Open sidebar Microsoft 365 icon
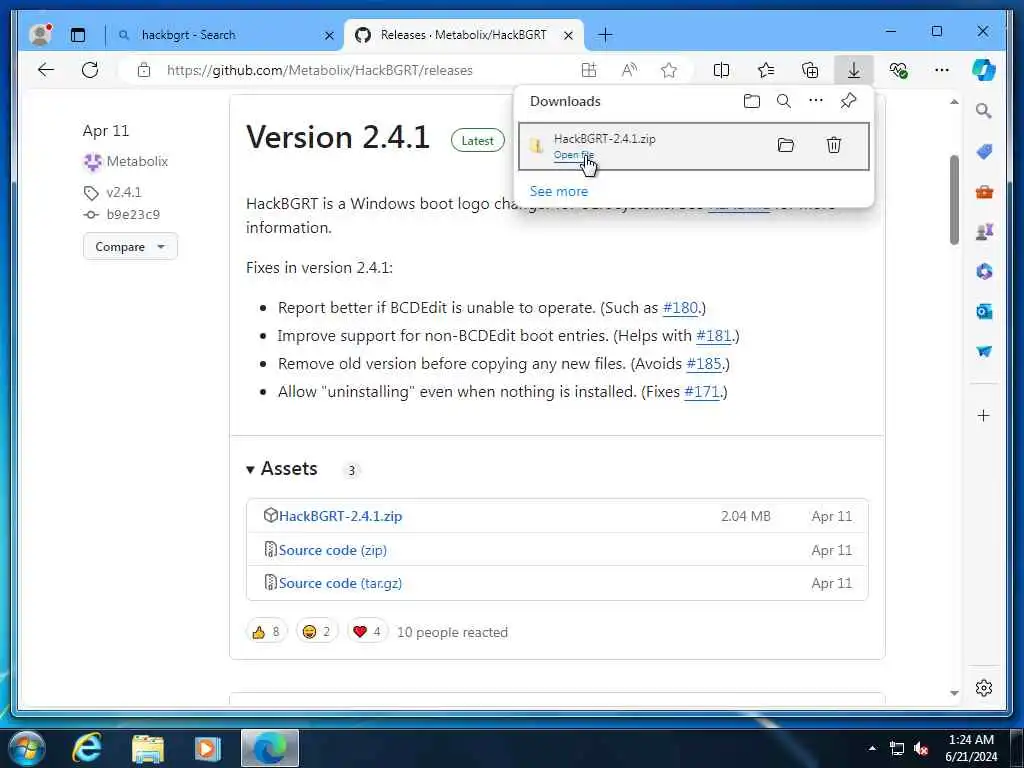The width and height of the screenshot is (1024, 768). tap(984, 271)
